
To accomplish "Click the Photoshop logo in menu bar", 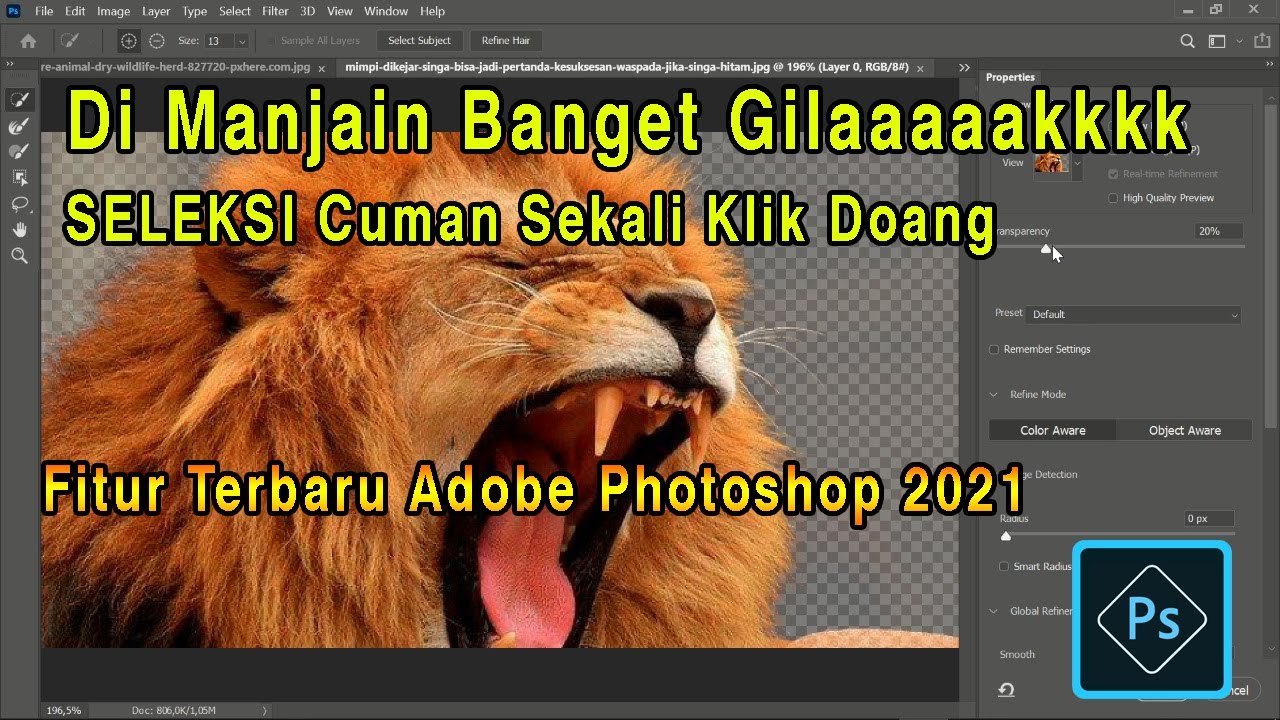I will (14, 11).
